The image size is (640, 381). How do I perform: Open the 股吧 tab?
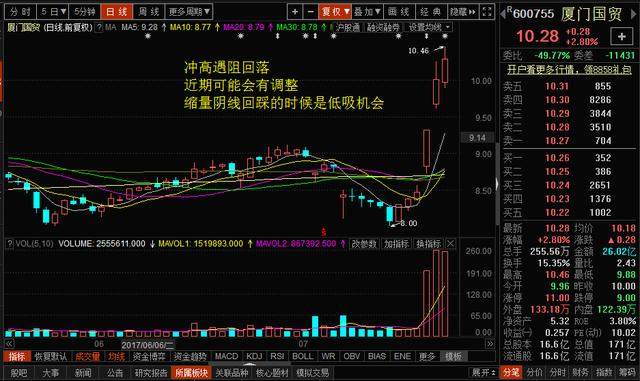(19, 373)
